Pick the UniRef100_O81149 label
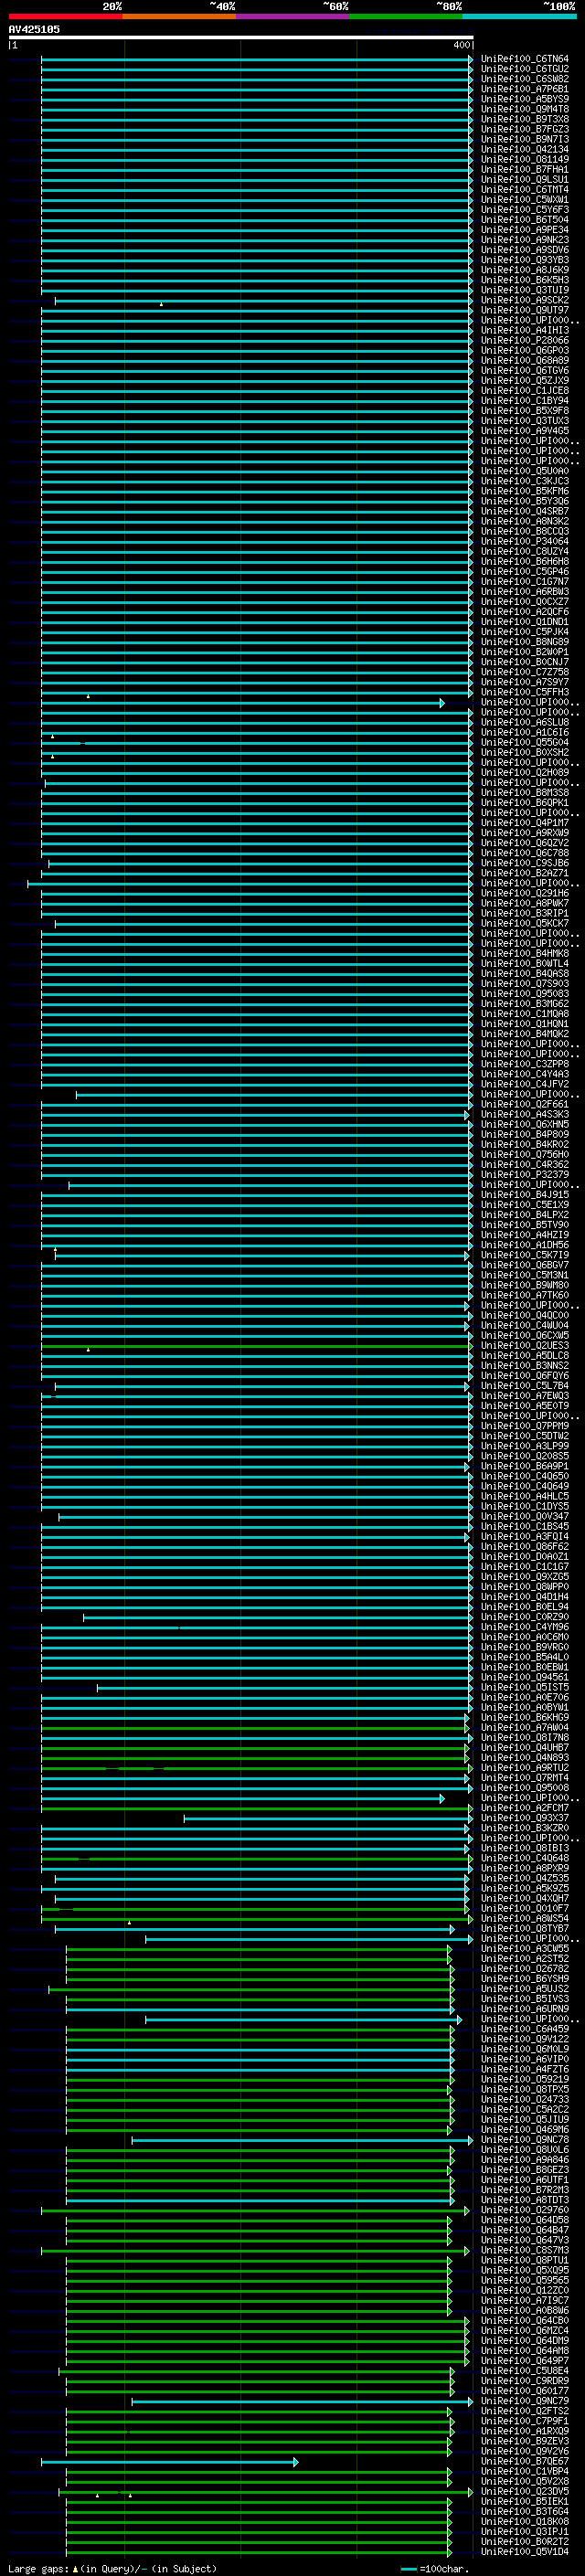The height and width of the screenshot is (2576, 585). [524, 160]
